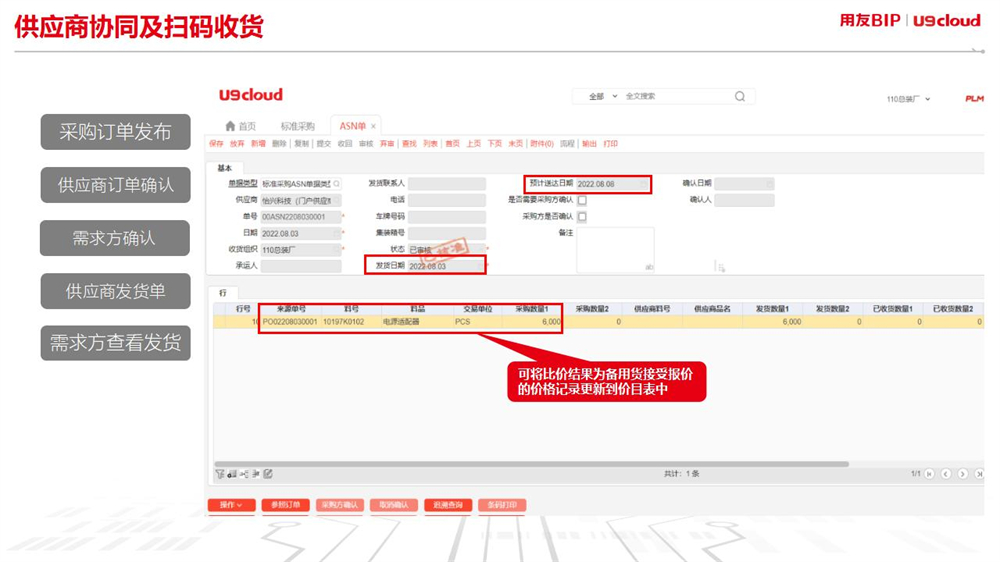Open the 110总装厂 organization dropdown

pos(908,99)
